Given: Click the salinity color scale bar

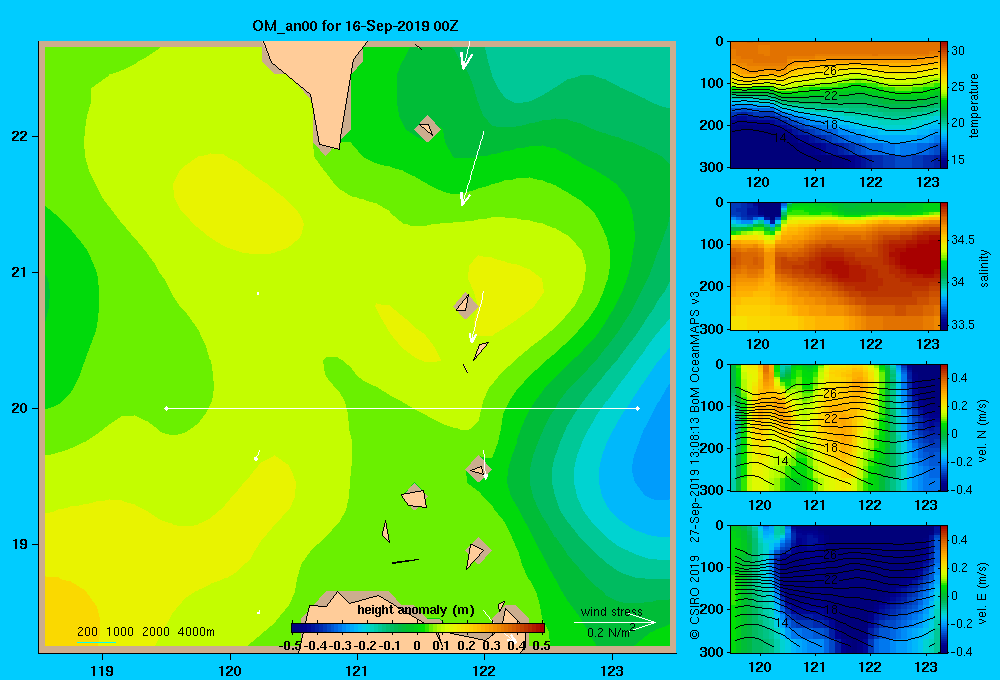Looking at the screenshot, I should (x=944, y=266).
